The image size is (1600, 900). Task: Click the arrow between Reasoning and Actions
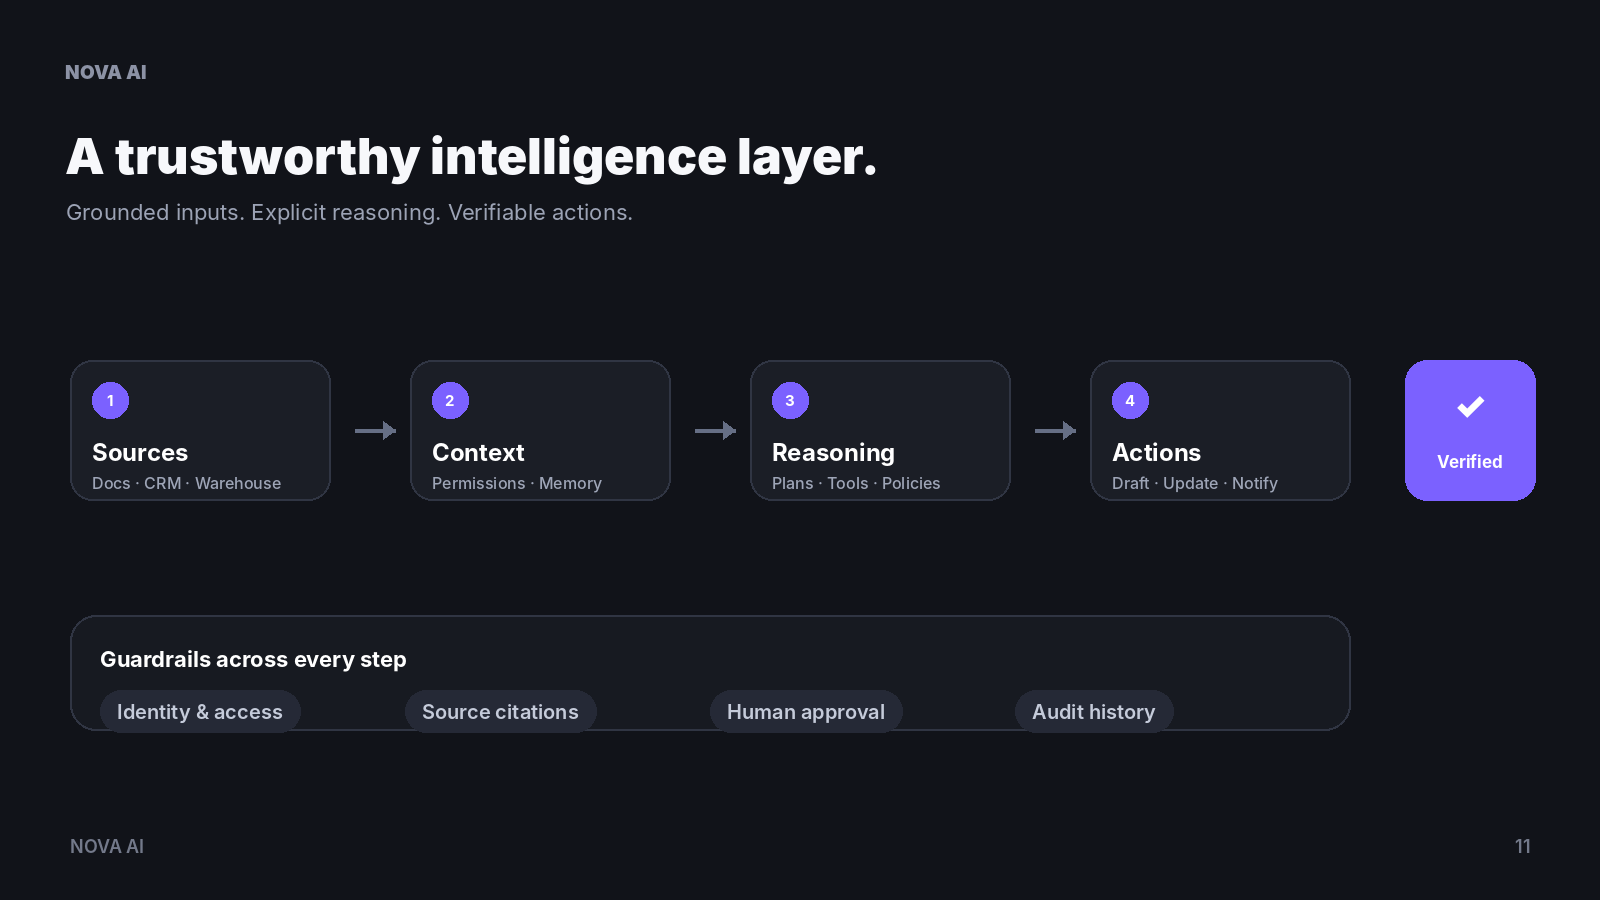pos(1055,431)
